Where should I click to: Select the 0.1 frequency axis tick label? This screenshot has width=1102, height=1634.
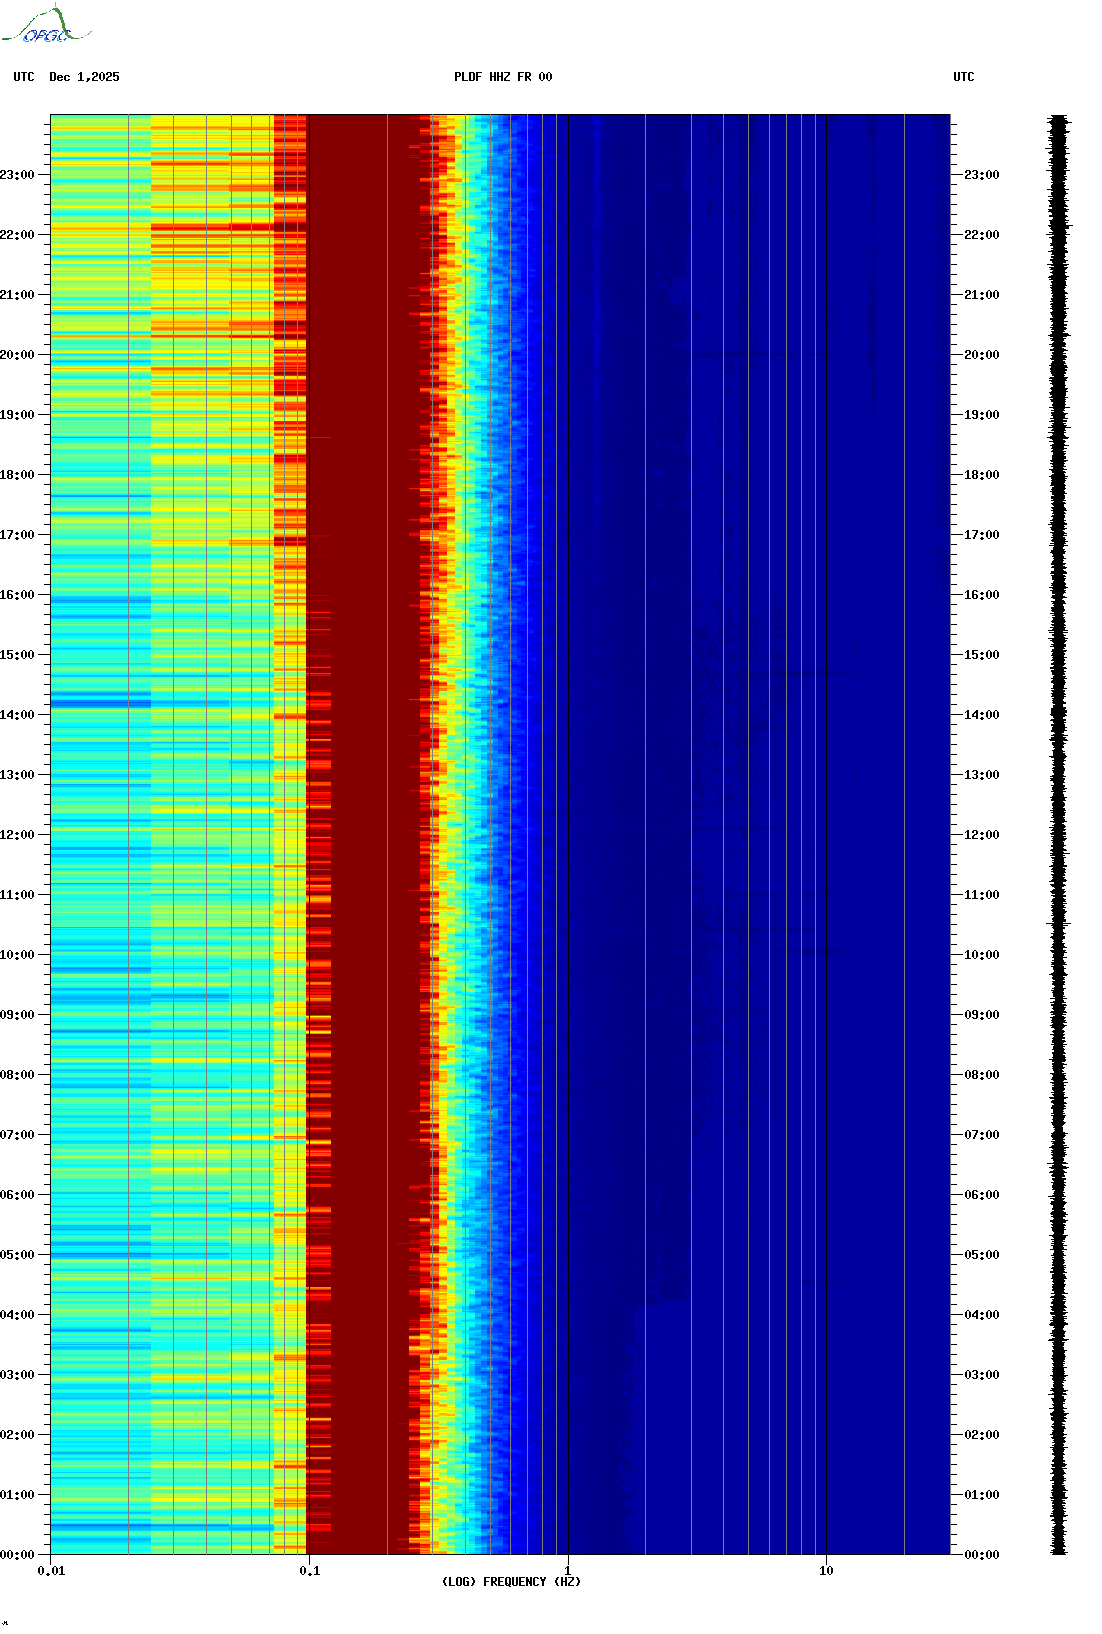(309, 1571)
